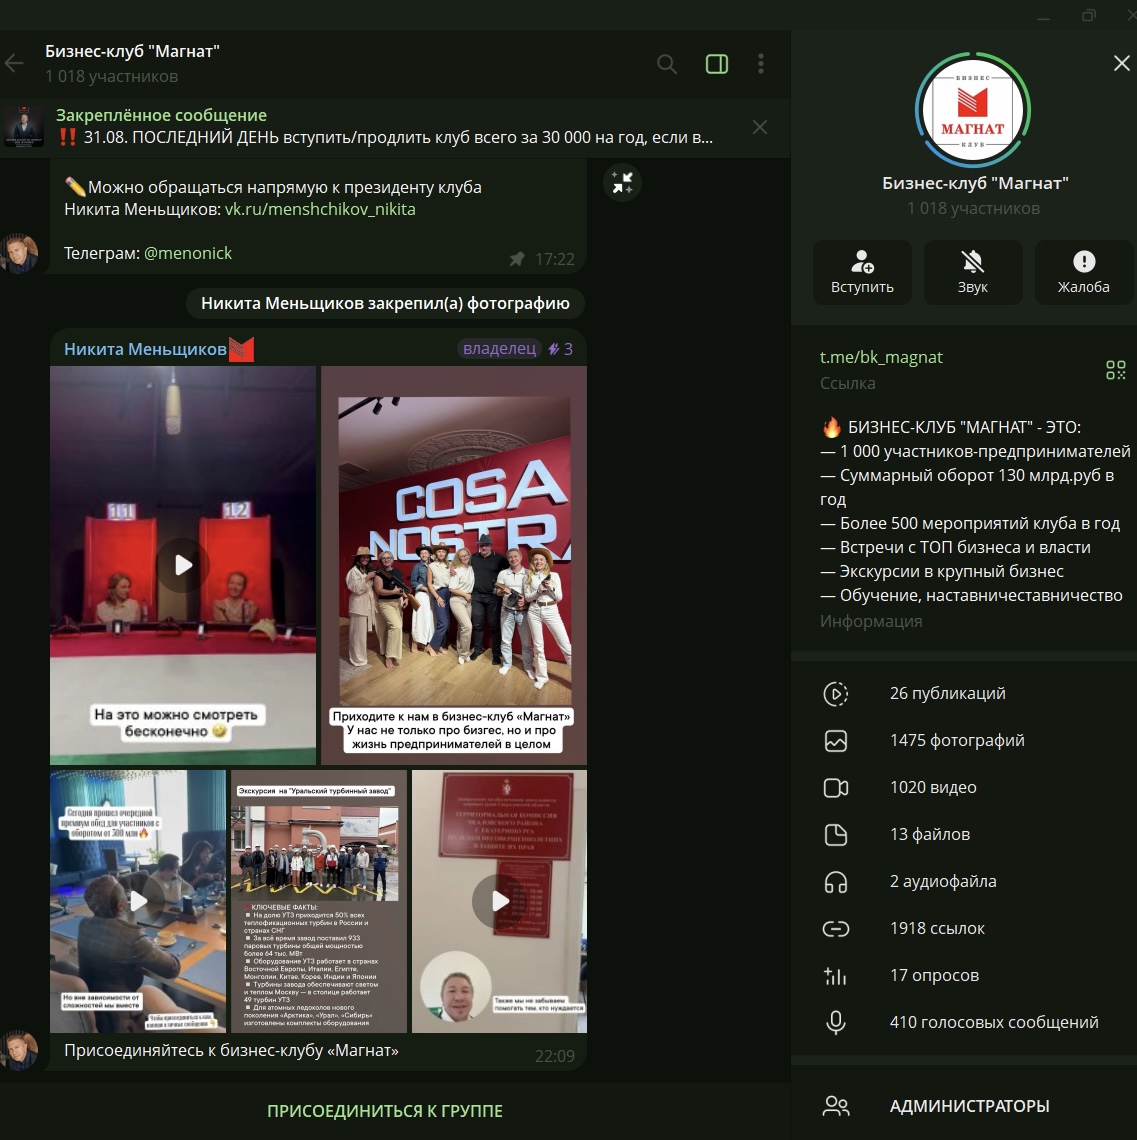Play the premium lunch video
Screen dimensions: 1137x1140
(x=138, y=902)
